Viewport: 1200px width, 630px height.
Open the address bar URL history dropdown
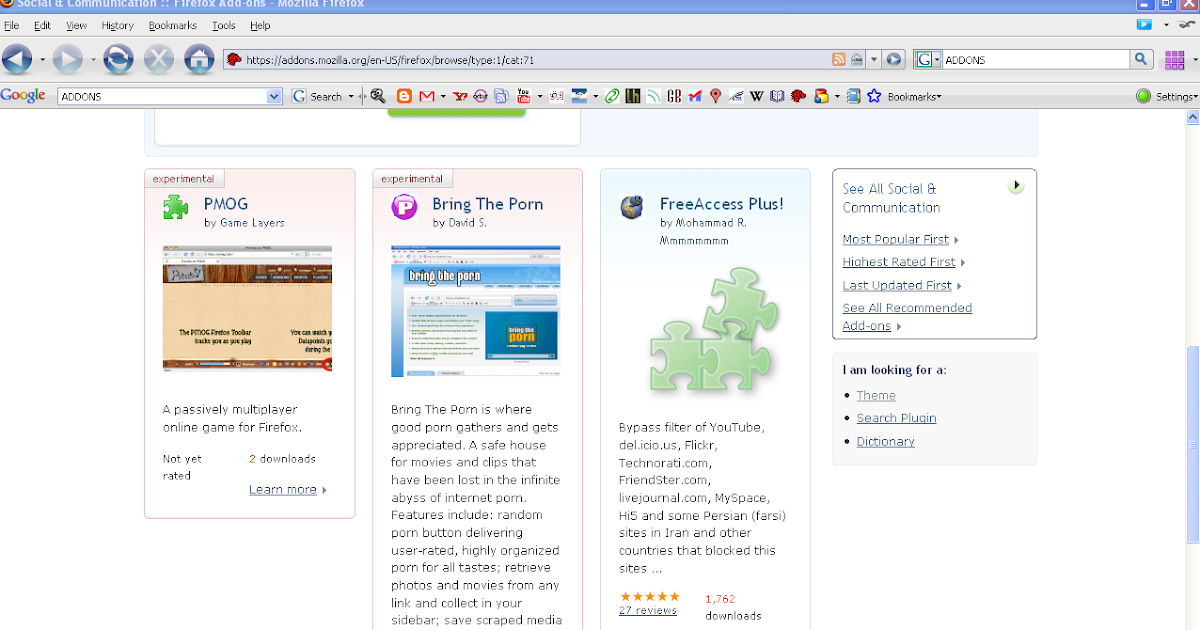(873, 60)
